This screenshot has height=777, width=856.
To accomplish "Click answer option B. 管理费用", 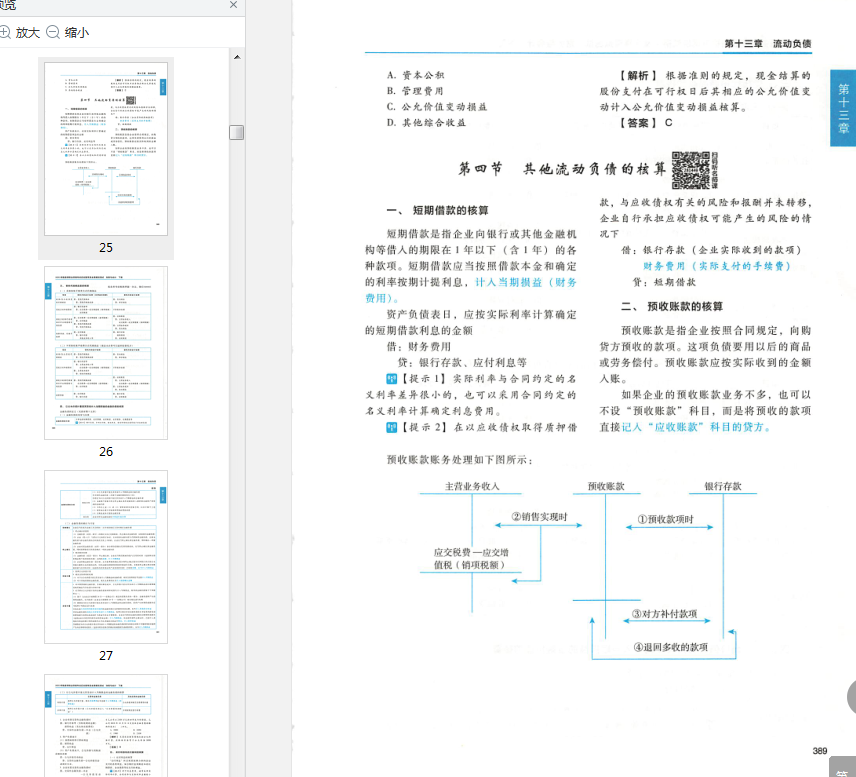I will click(x=415, y=91).
